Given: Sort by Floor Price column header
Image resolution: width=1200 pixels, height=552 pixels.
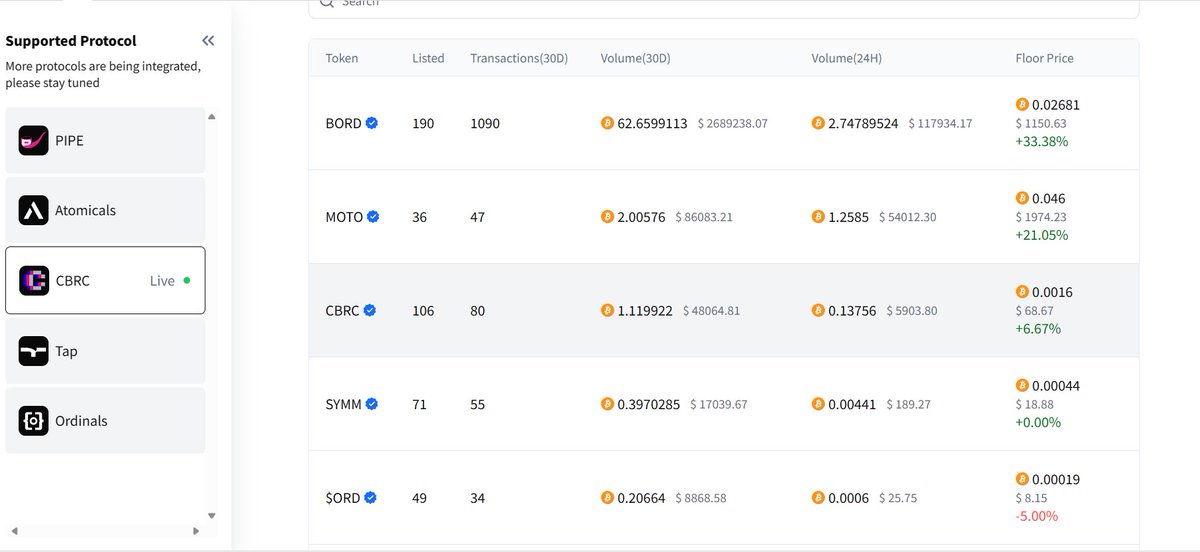Looking at the screenshot, I should click(x=1045, y=58).
